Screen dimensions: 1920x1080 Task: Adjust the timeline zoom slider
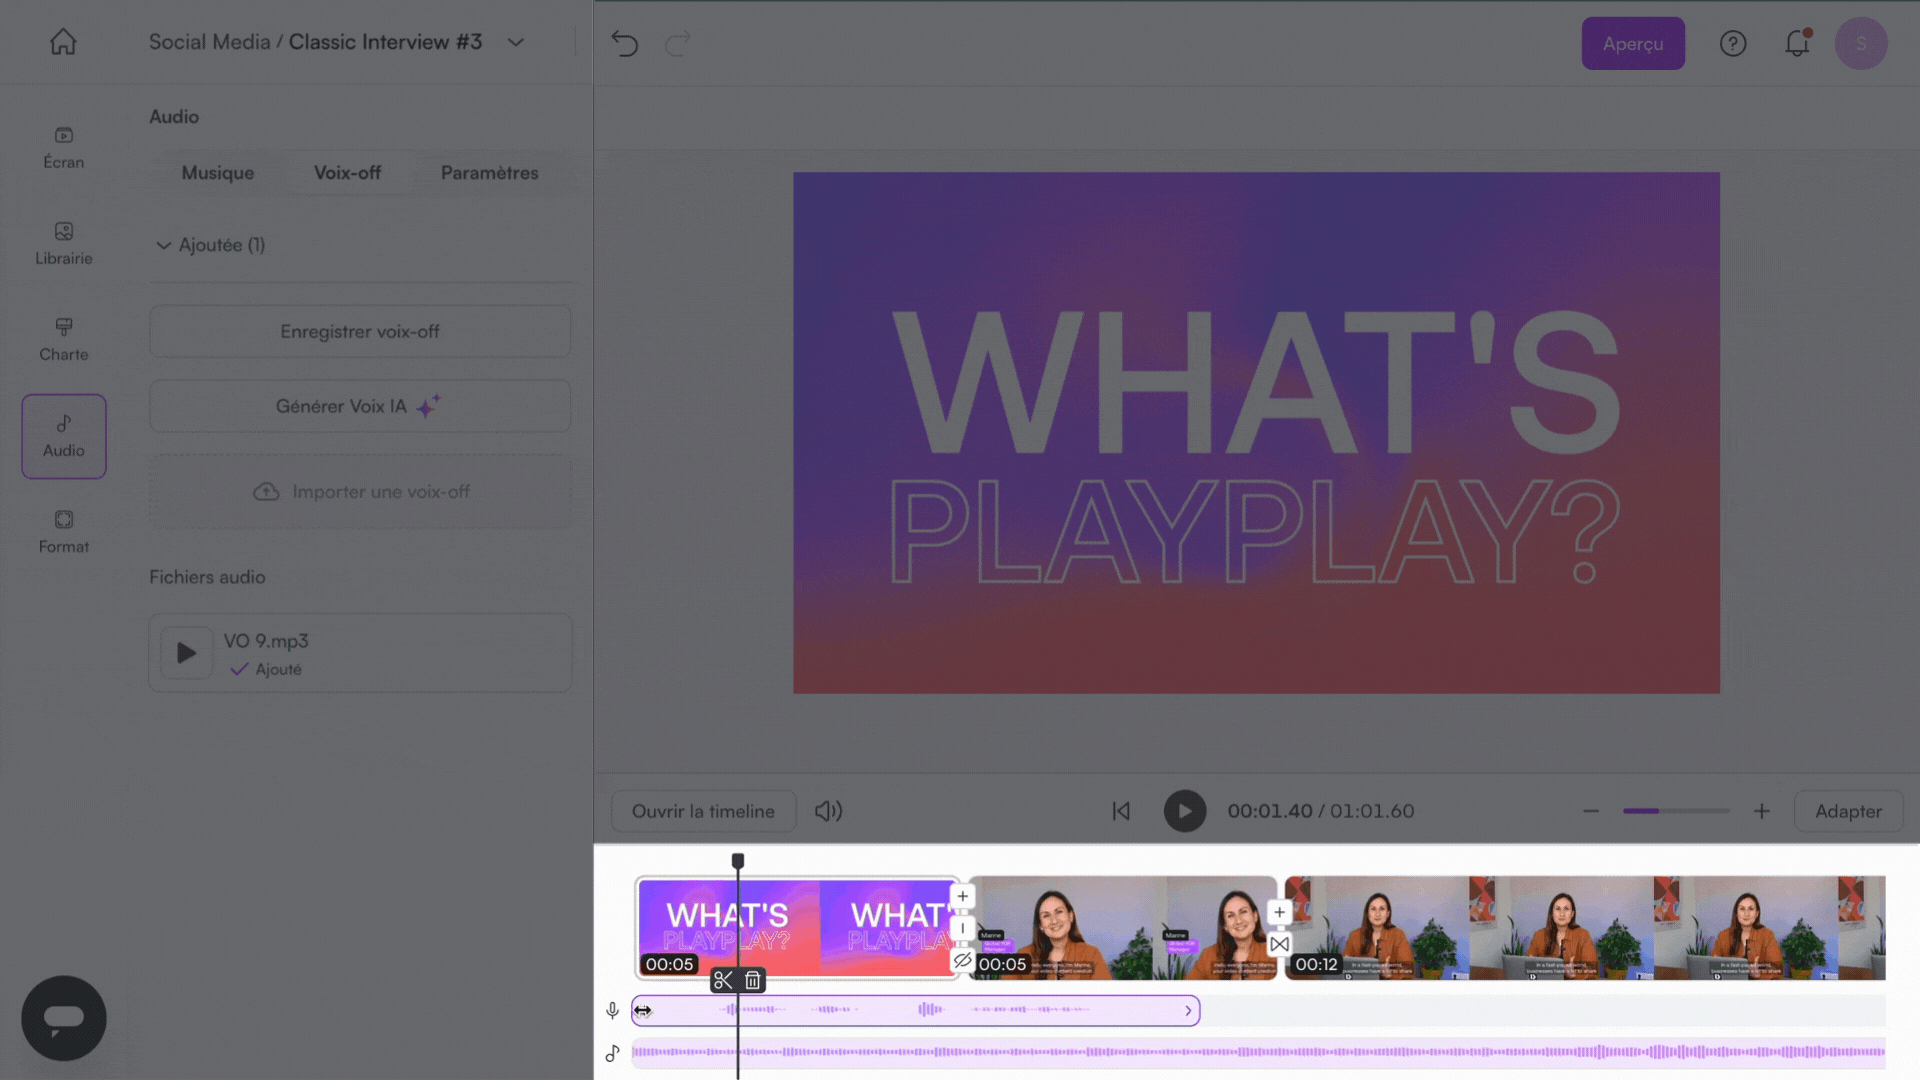coord(1675,811)
